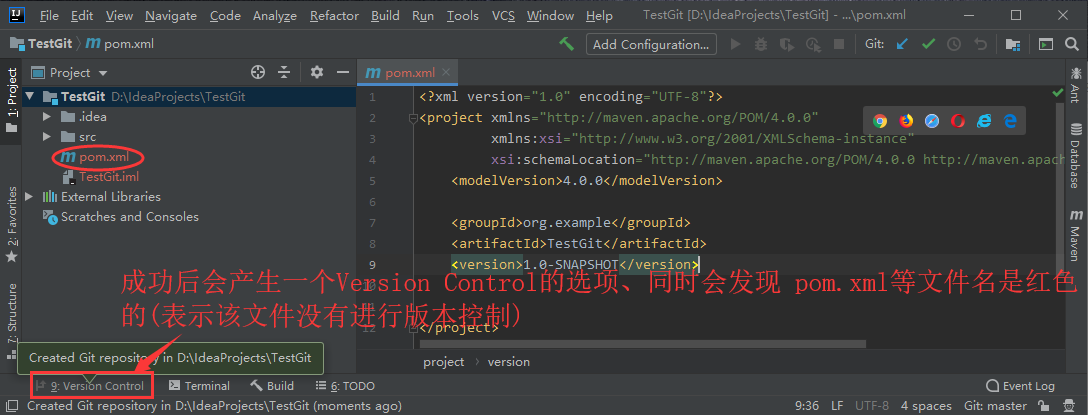Toggle the Maven tool window
The height and width of the screenshot is (415, 1088).
tap(1076, 235)
